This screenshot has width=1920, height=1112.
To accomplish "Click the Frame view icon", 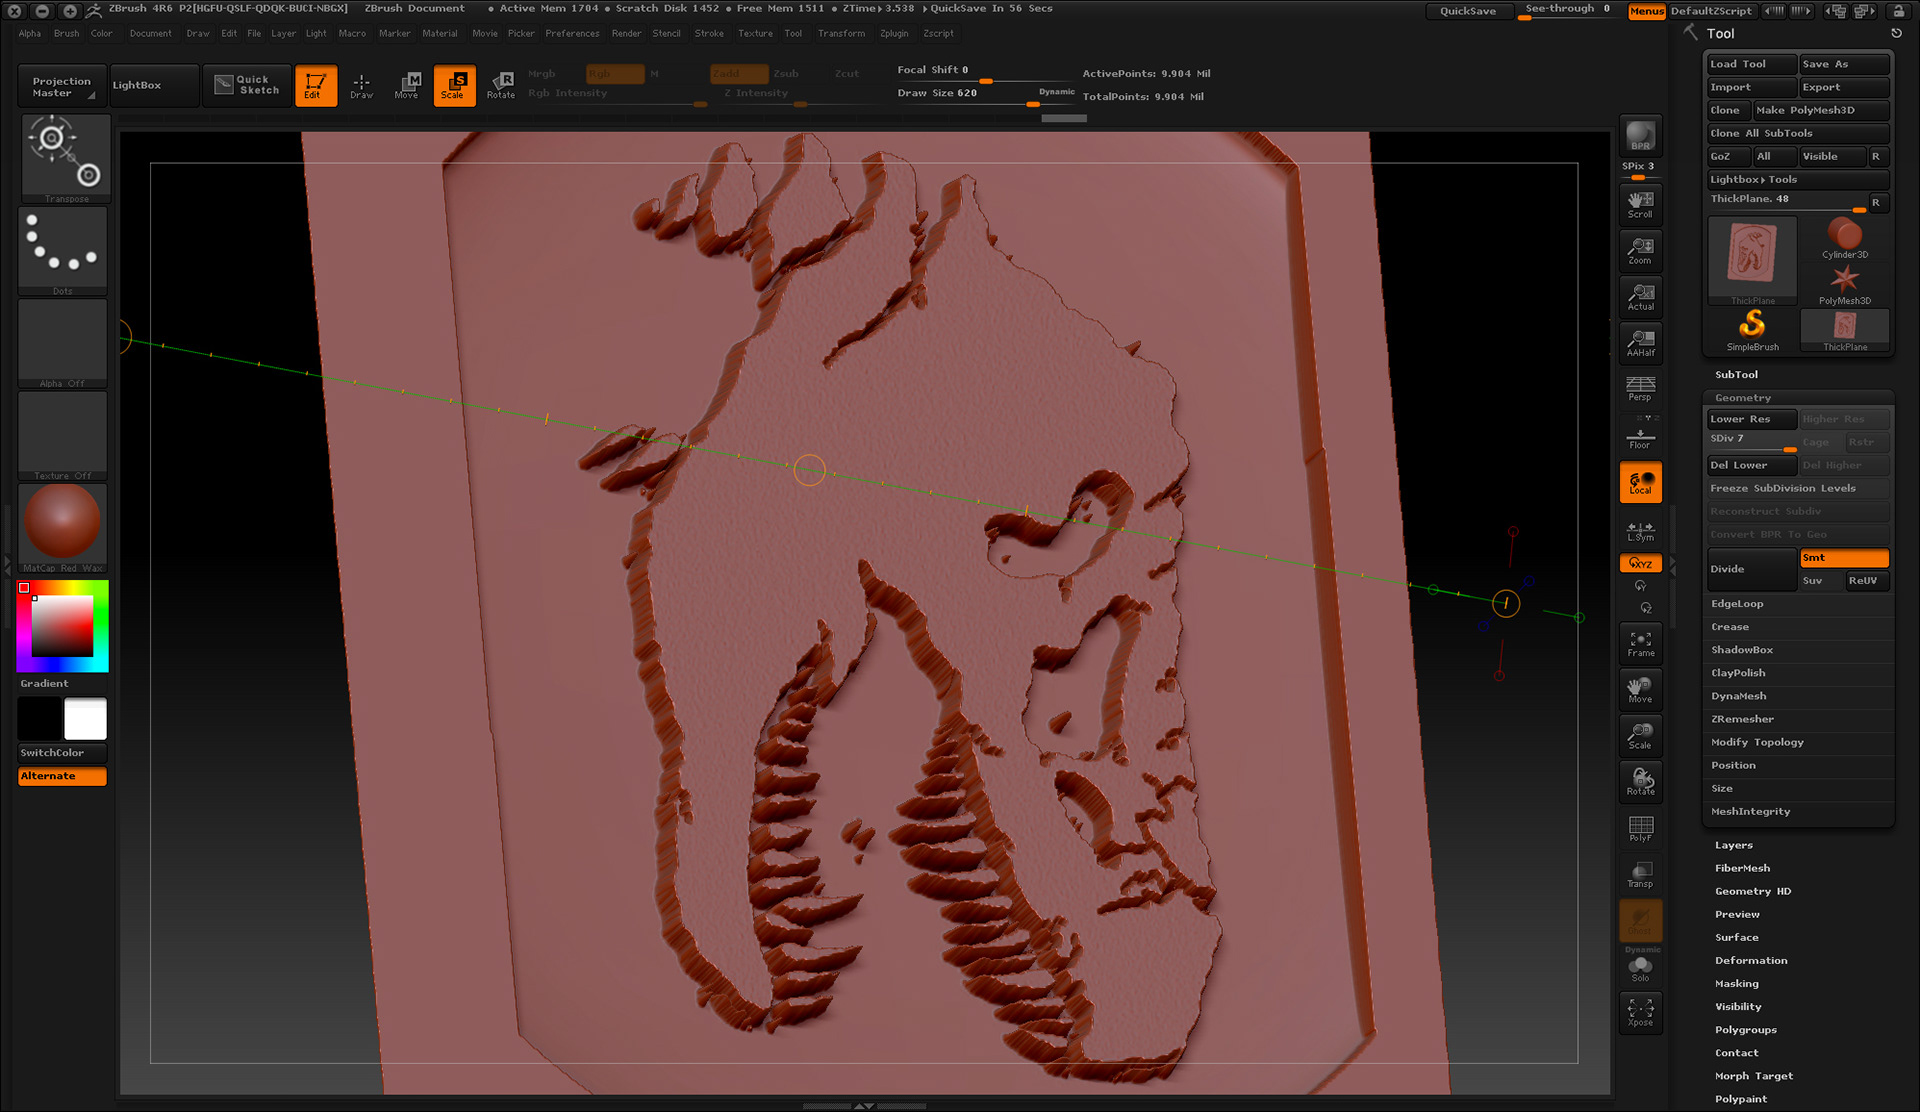I will (x=1640, y=643).
